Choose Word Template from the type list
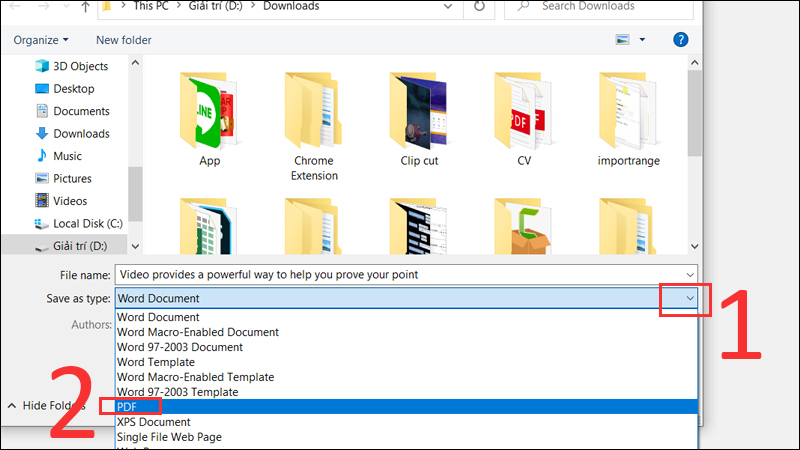The image size is (800, 450). 158,362
